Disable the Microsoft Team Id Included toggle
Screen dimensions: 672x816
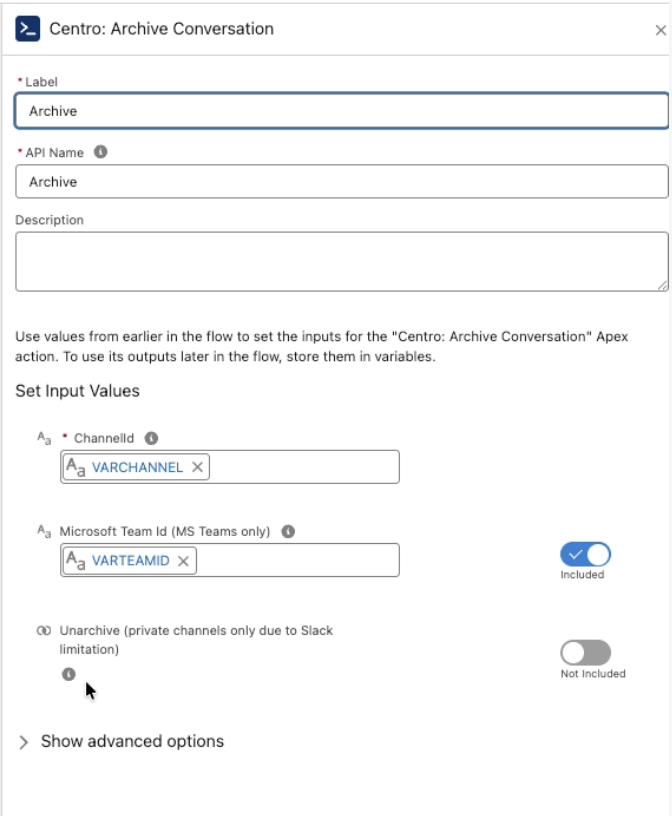coord(585,554)
